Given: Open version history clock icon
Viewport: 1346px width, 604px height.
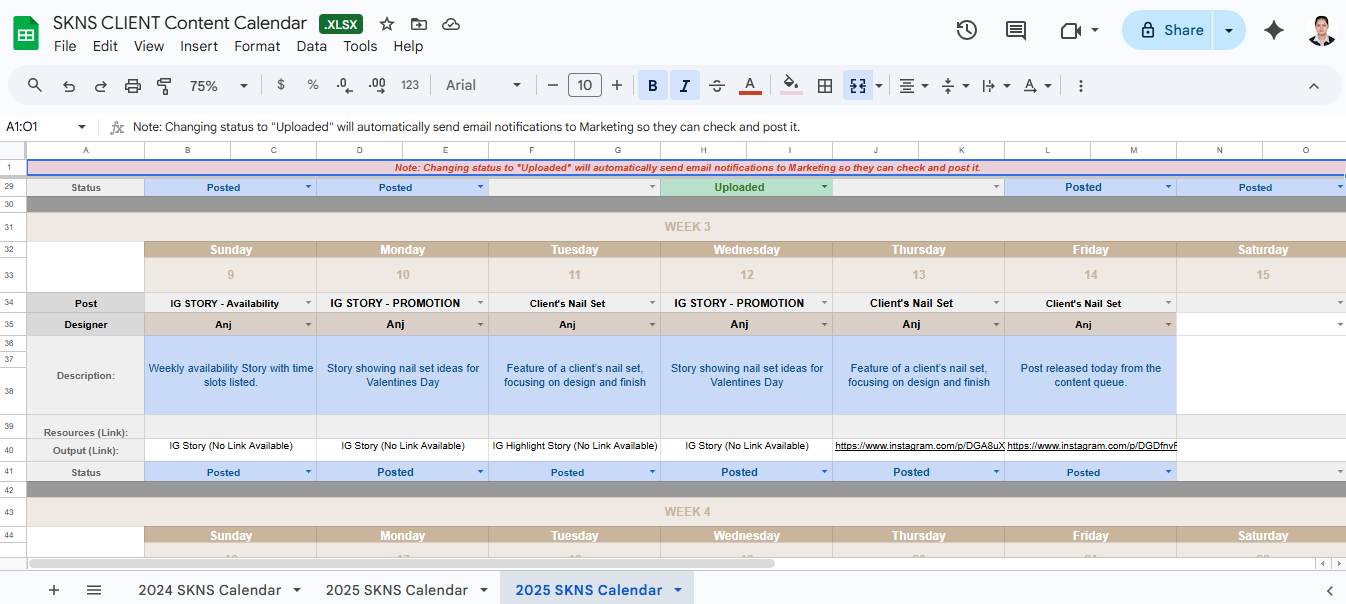Looking at the screenshot, I should pyautogui.click(x=966, y=30).
